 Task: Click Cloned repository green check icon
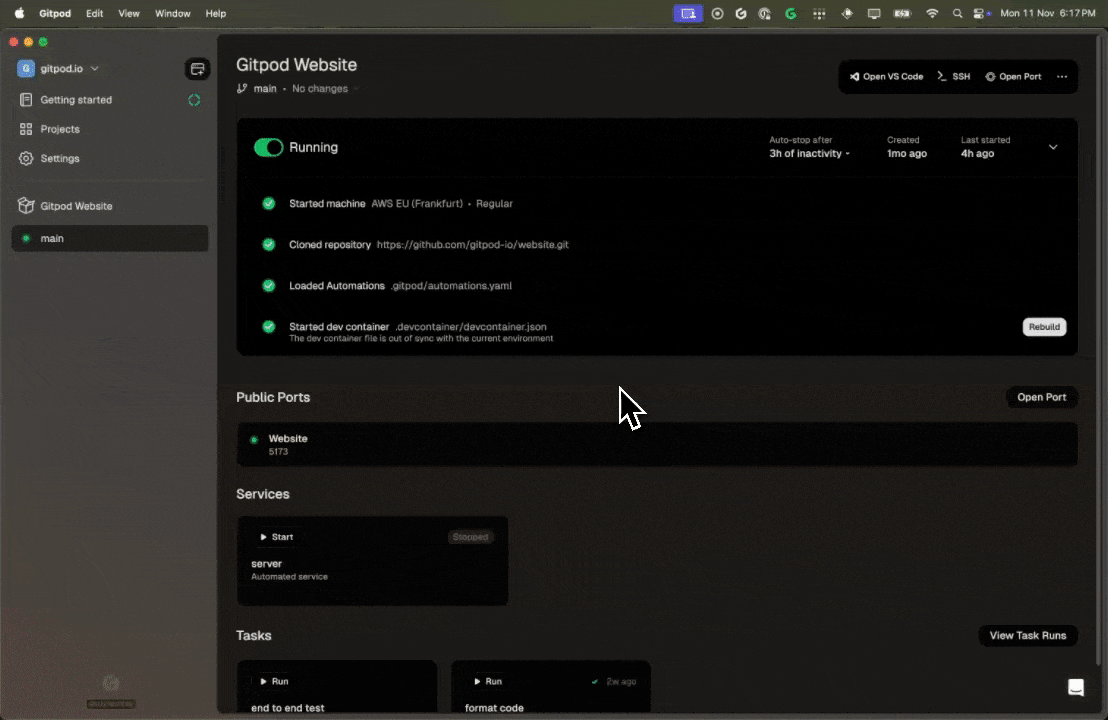pyautogui.click(x=269, y=244)
